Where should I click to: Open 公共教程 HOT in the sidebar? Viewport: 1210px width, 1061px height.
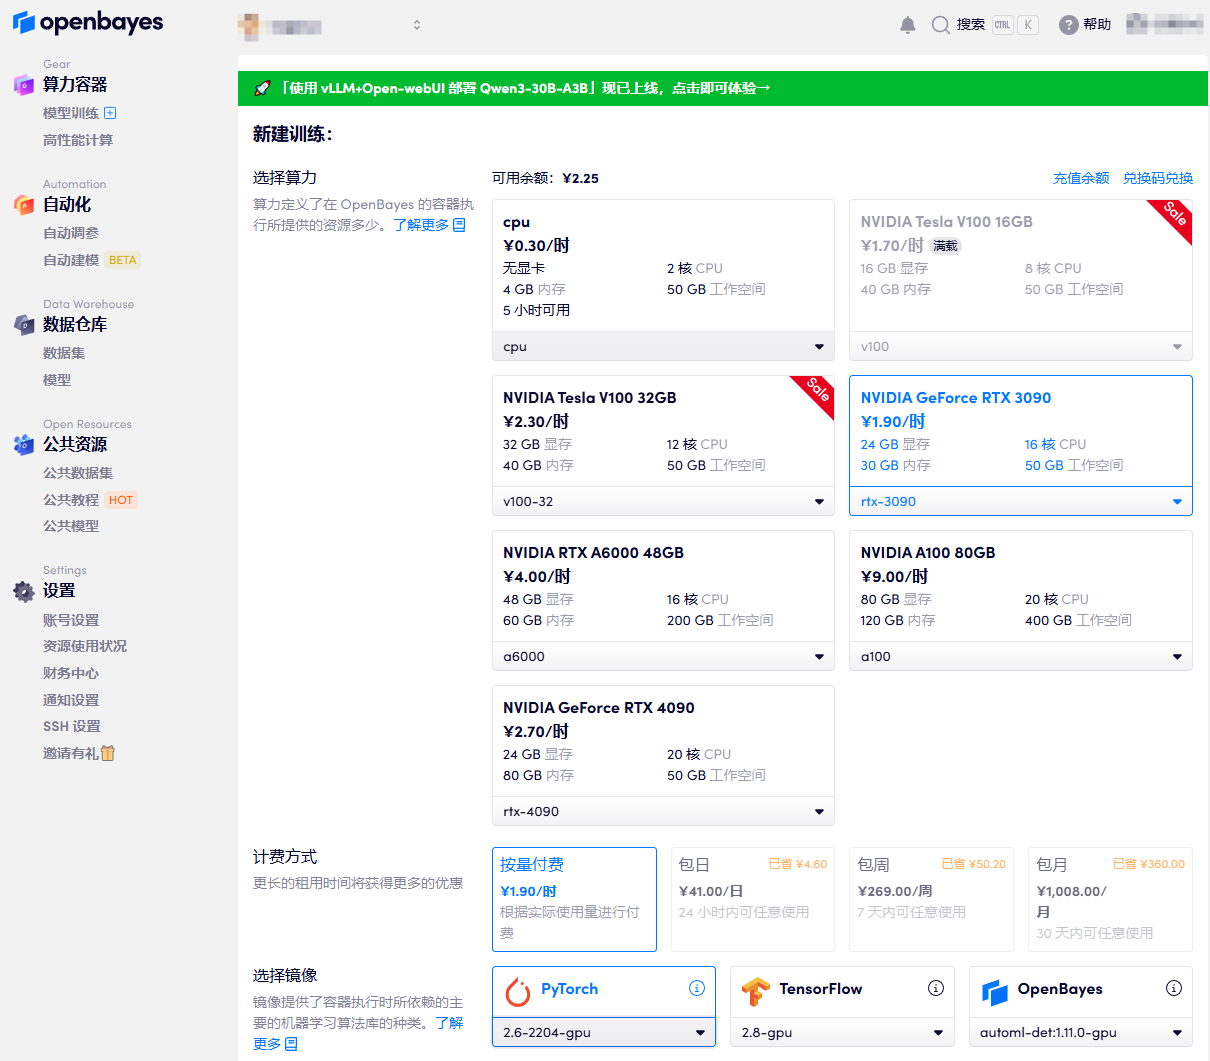tap(89, 500)
